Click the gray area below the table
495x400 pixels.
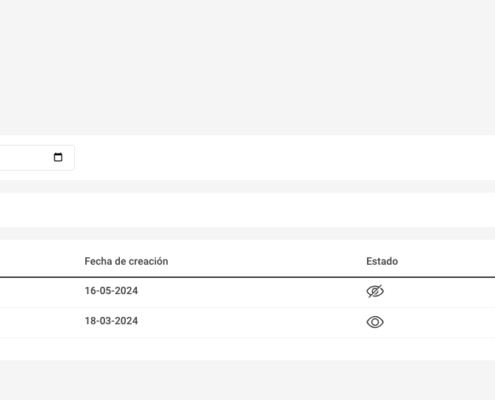tap(247, 380)
